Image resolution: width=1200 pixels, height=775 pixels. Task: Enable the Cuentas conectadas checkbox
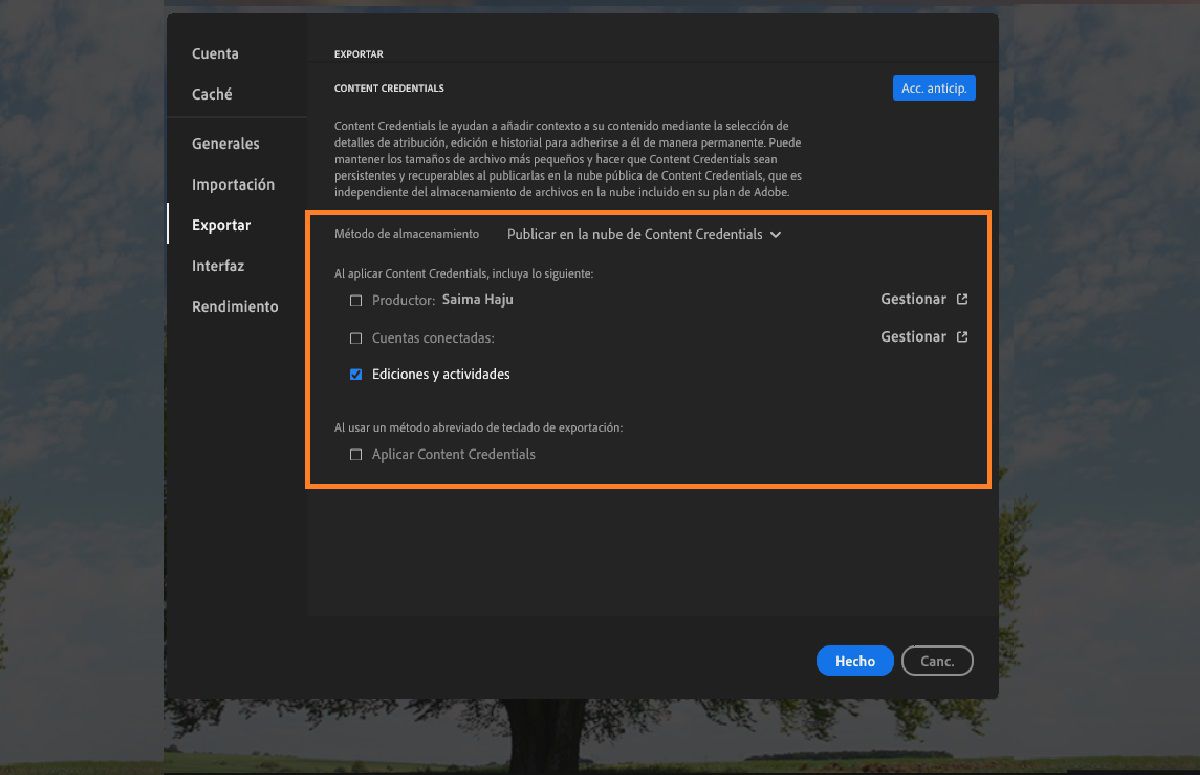click(356, 338)
